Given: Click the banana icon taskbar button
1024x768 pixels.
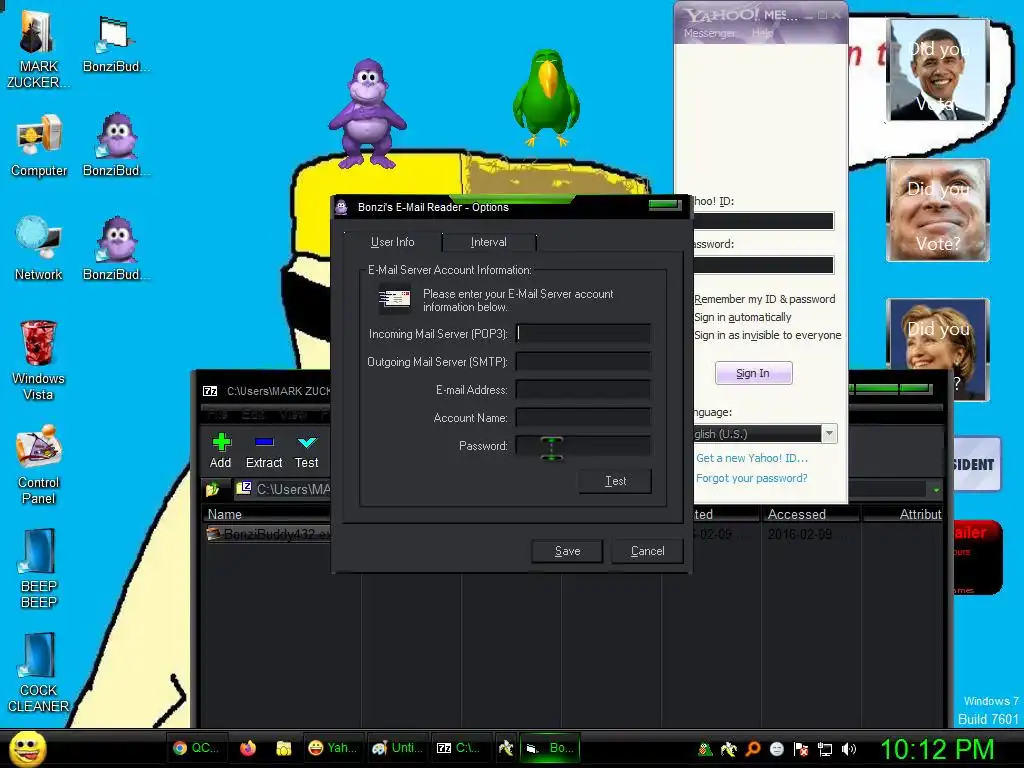Looking at the screenshot, I should [505, 748].
